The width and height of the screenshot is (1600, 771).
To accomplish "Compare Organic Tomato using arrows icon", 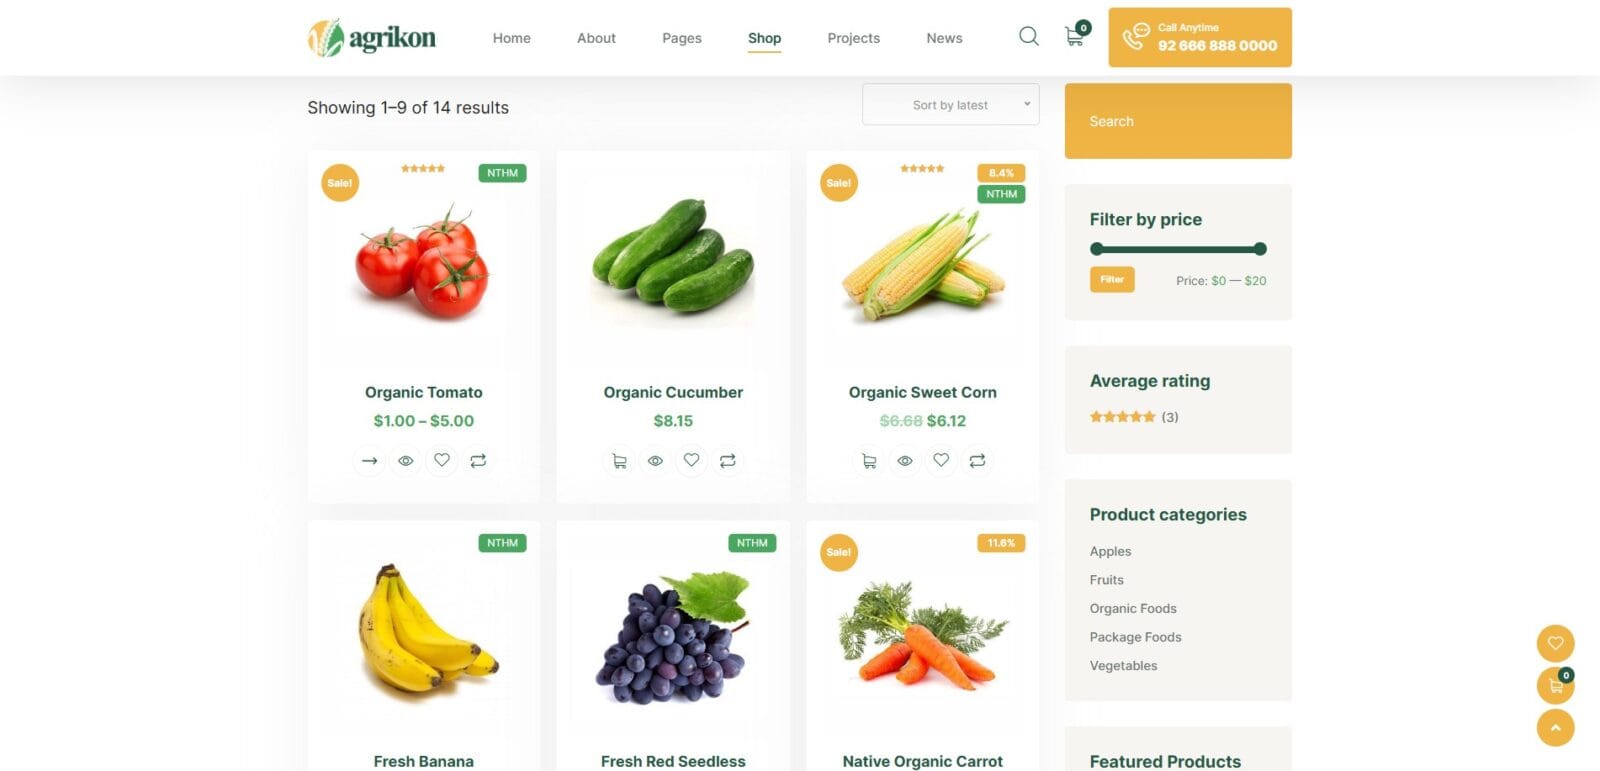I will [x=478, y=461].
